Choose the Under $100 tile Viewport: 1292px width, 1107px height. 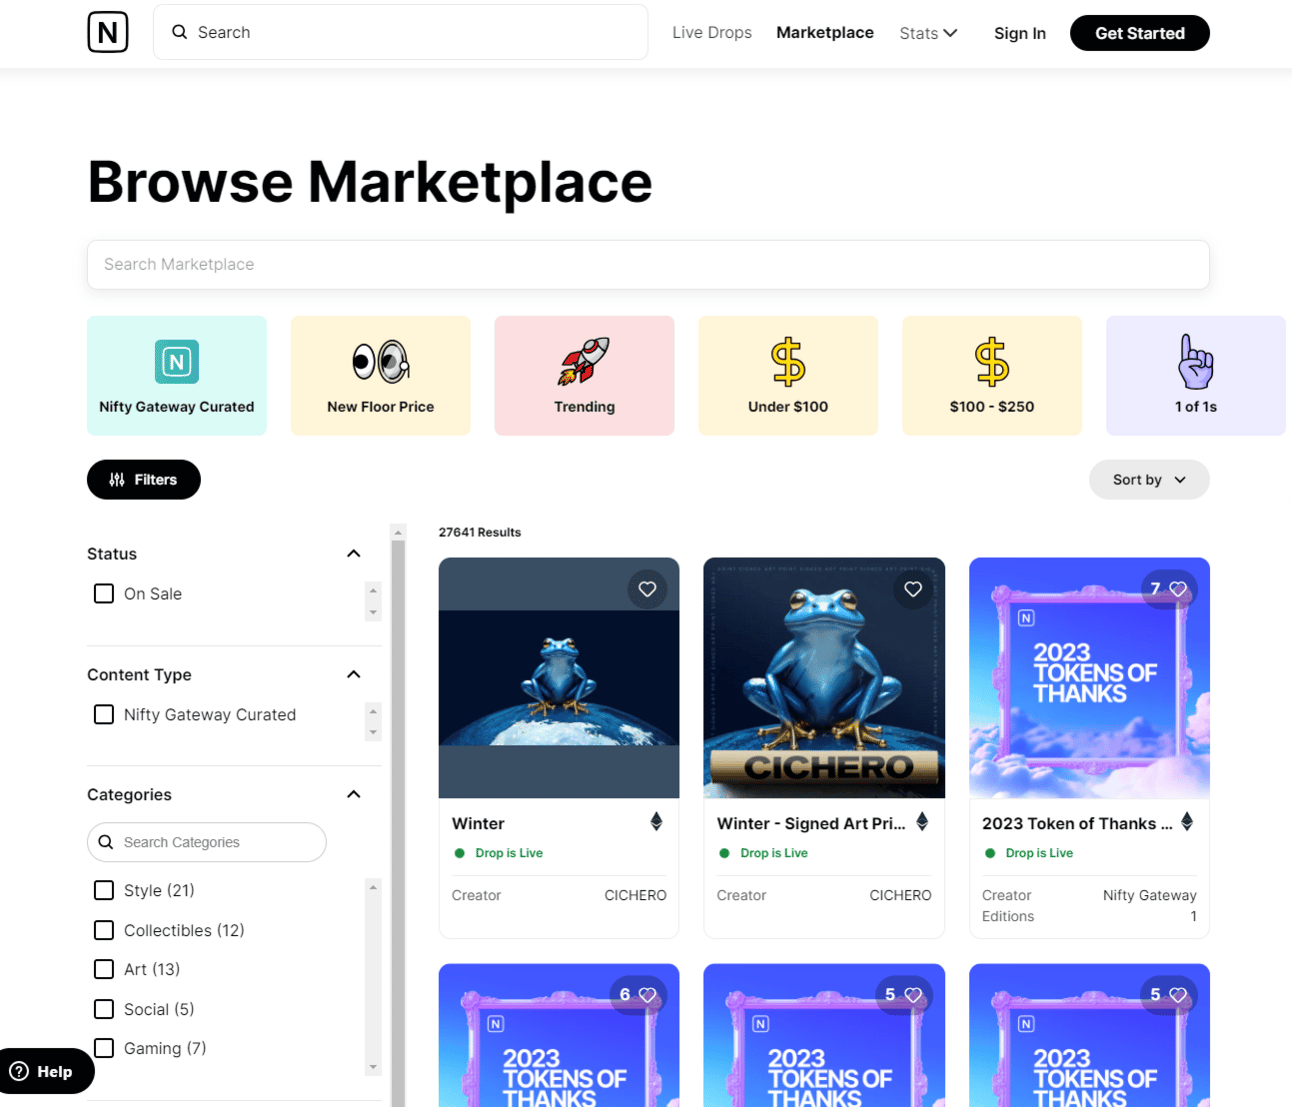click(x=788, y=376)
